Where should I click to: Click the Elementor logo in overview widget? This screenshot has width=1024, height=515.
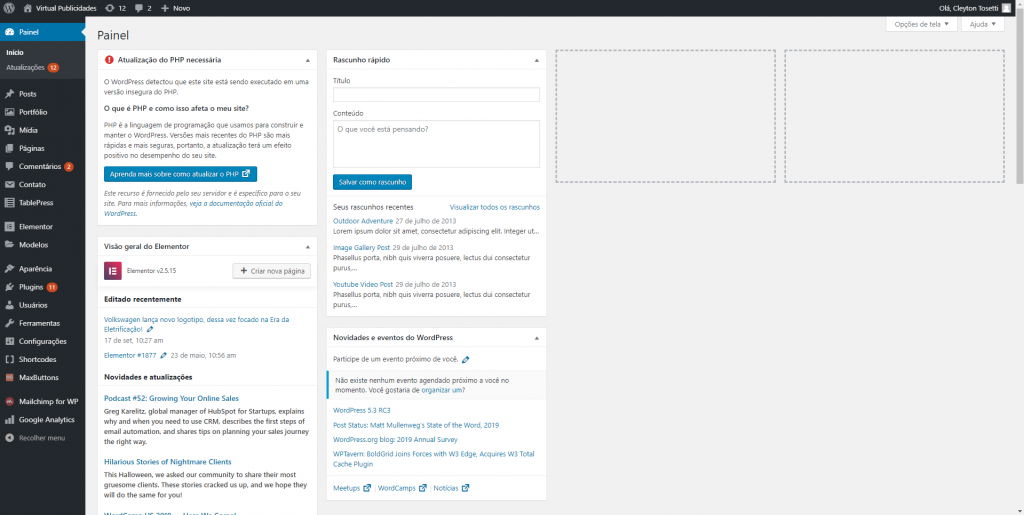click(x=113, y=270)
